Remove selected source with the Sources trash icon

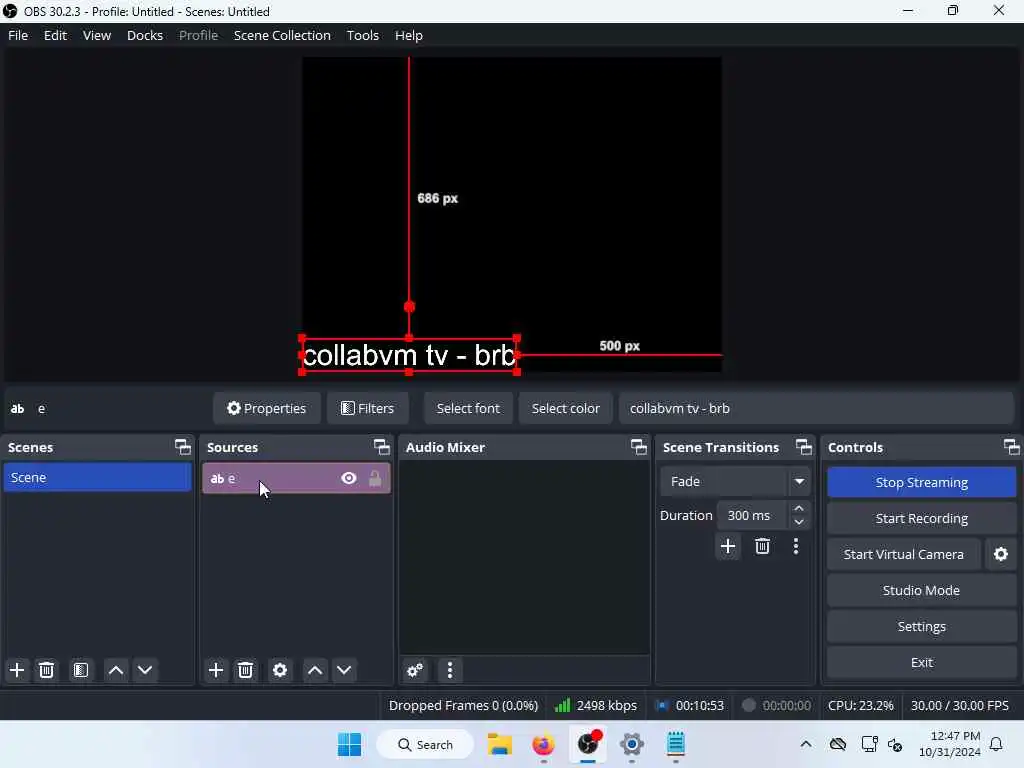pyautogui.click(x=246, y=670)
